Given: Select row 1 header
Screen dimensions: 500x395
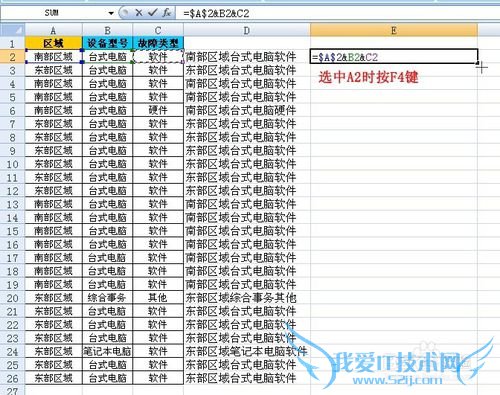Looking at the screenshot, I should click(x=12, y=43).
